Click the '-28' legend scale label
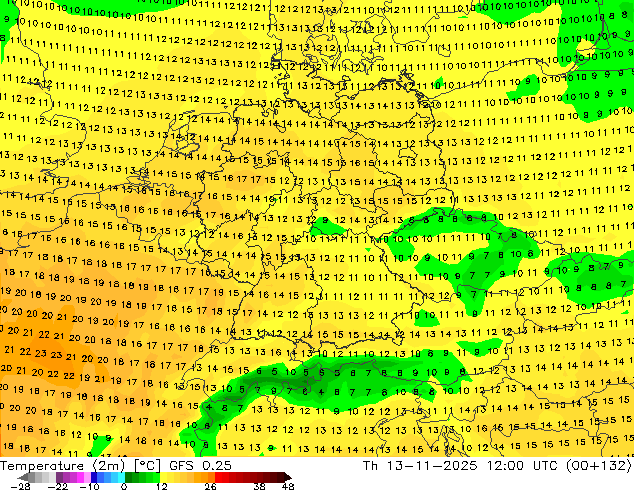634x490 pixels. point(20,486)
